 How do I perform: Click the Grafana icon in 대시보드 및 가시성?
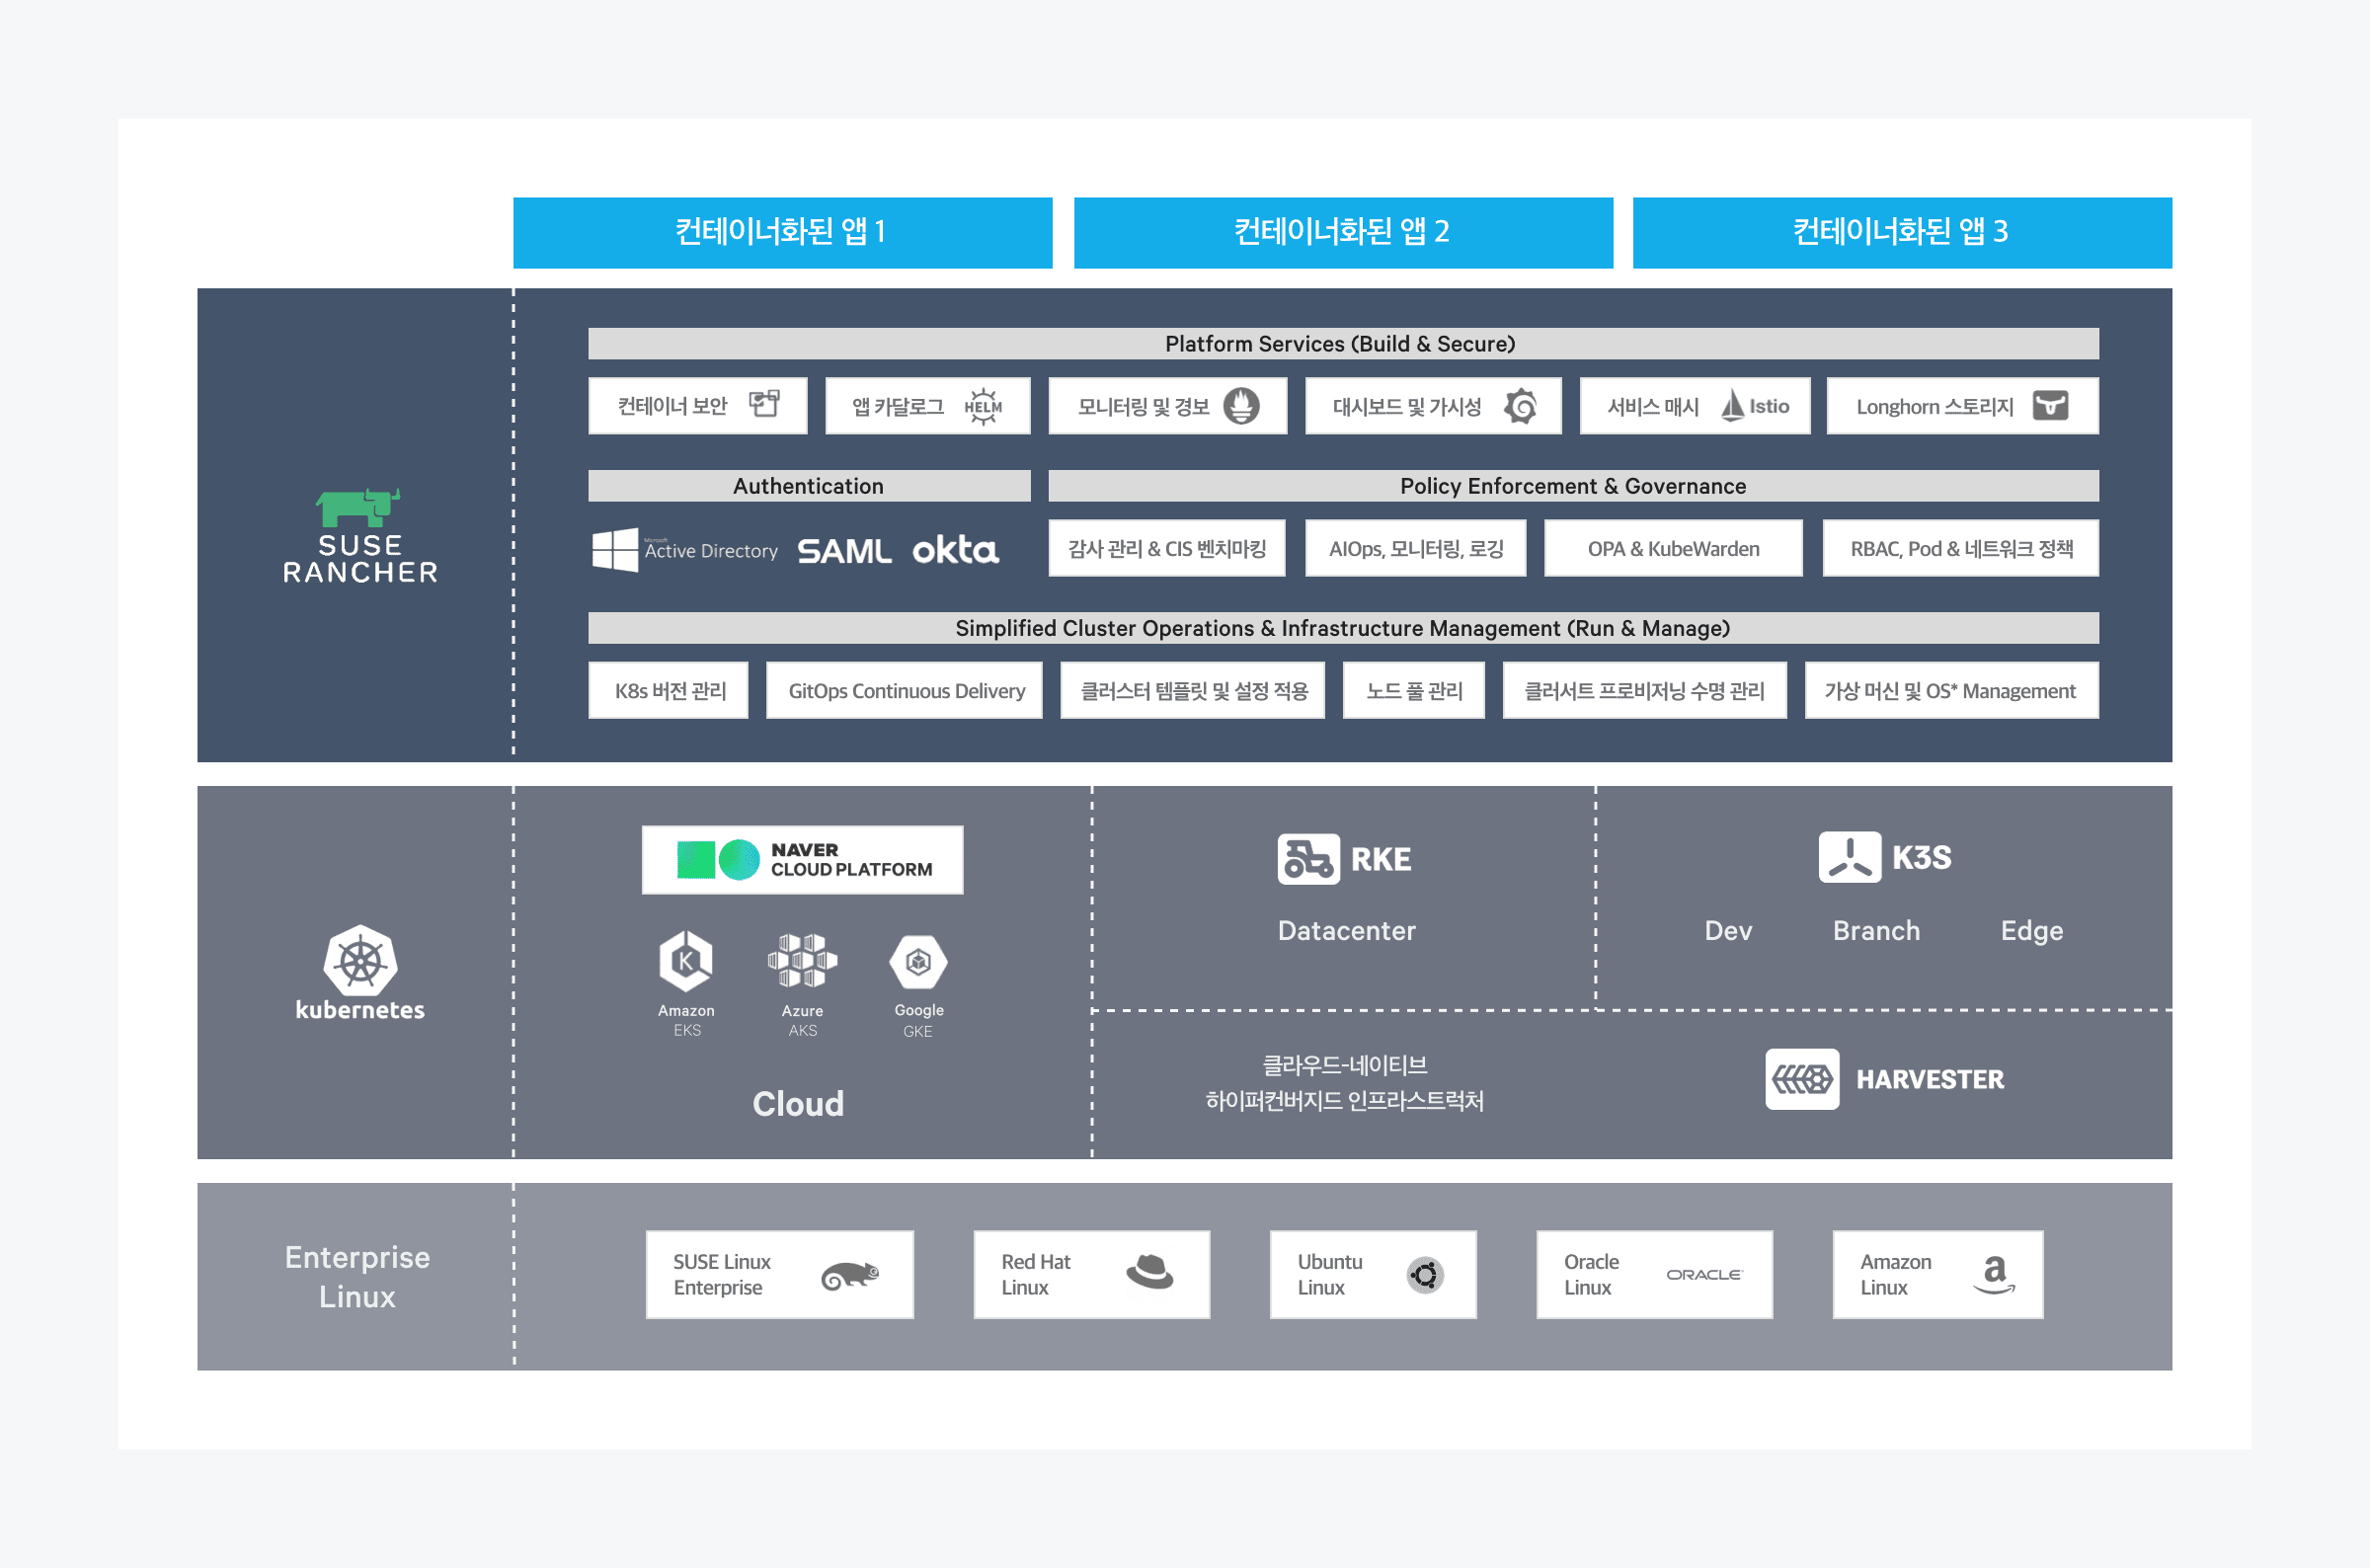tap(1520, 406)
